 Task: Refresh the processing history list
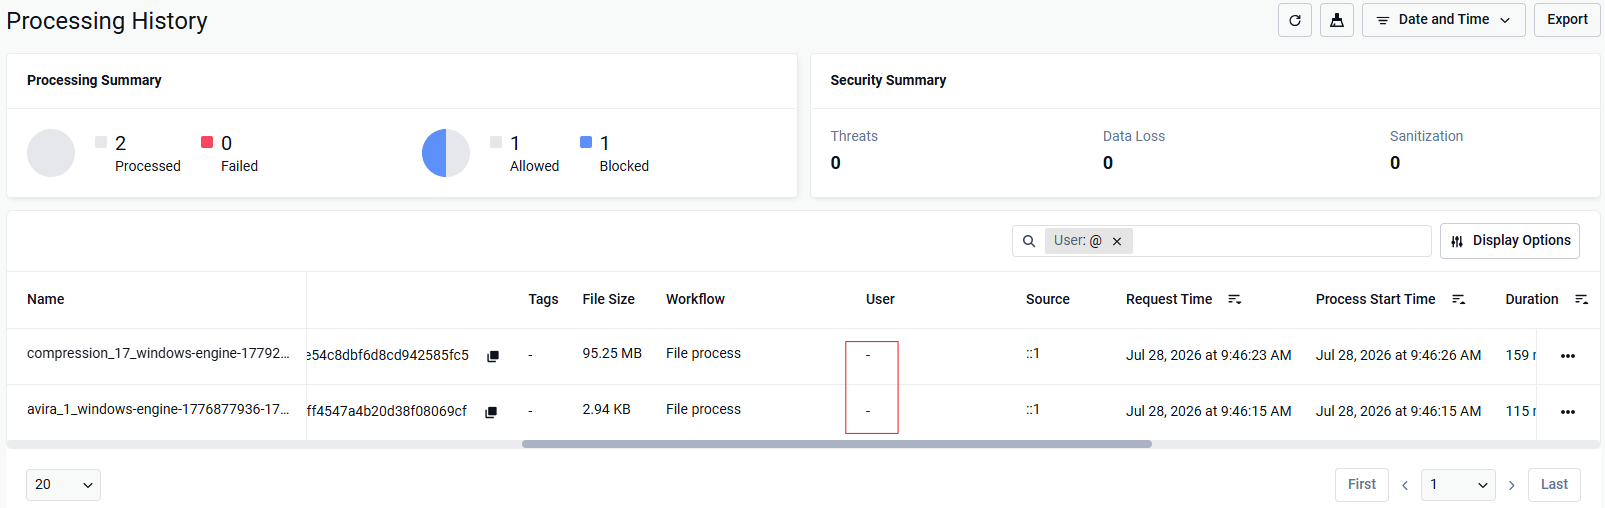click(1295, 20)
